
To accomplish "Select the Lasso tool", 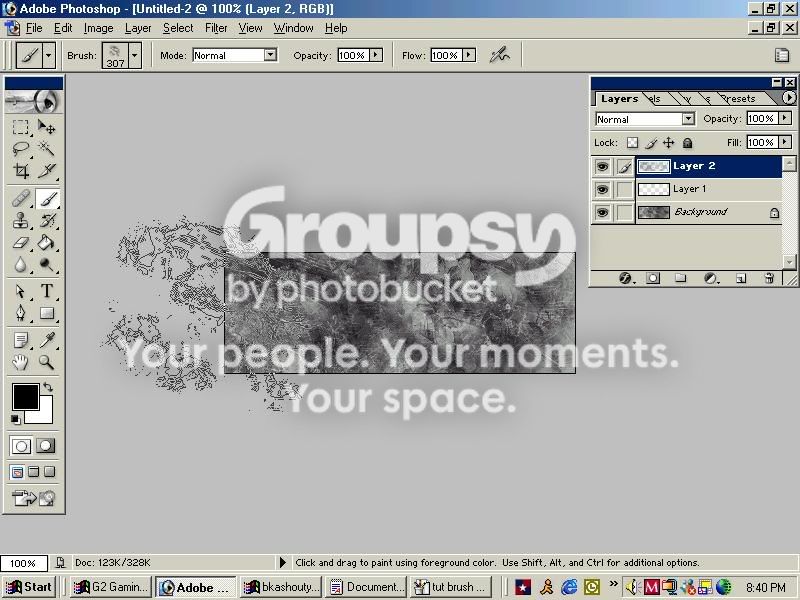I will click(20, 148).
